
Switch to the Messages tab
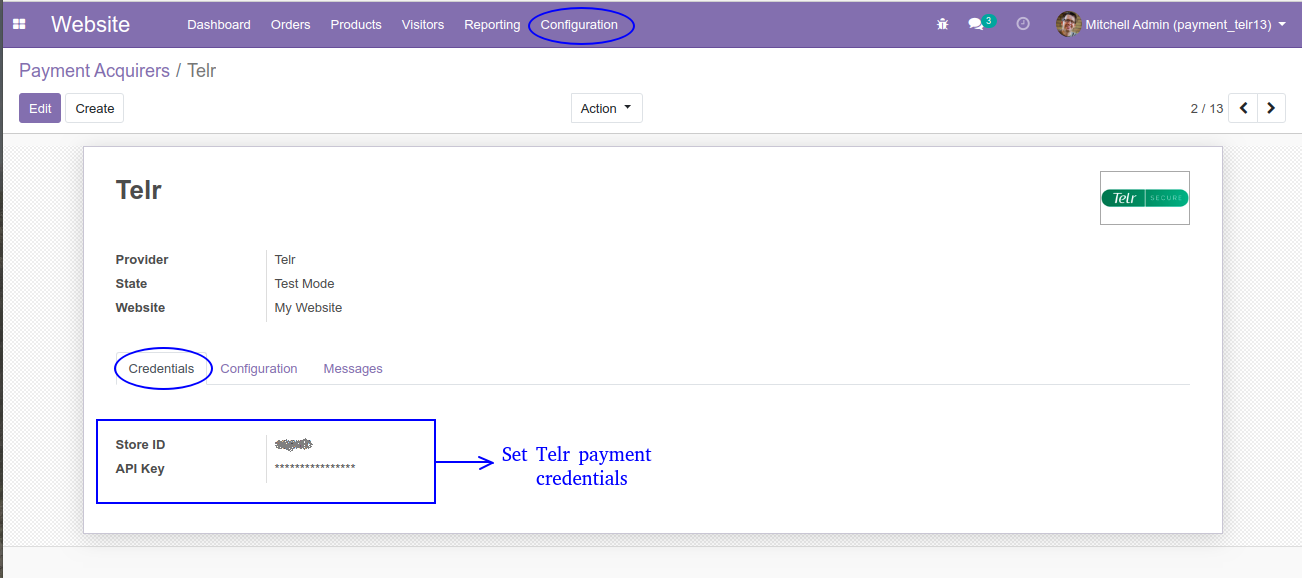[x=353, y=368]
